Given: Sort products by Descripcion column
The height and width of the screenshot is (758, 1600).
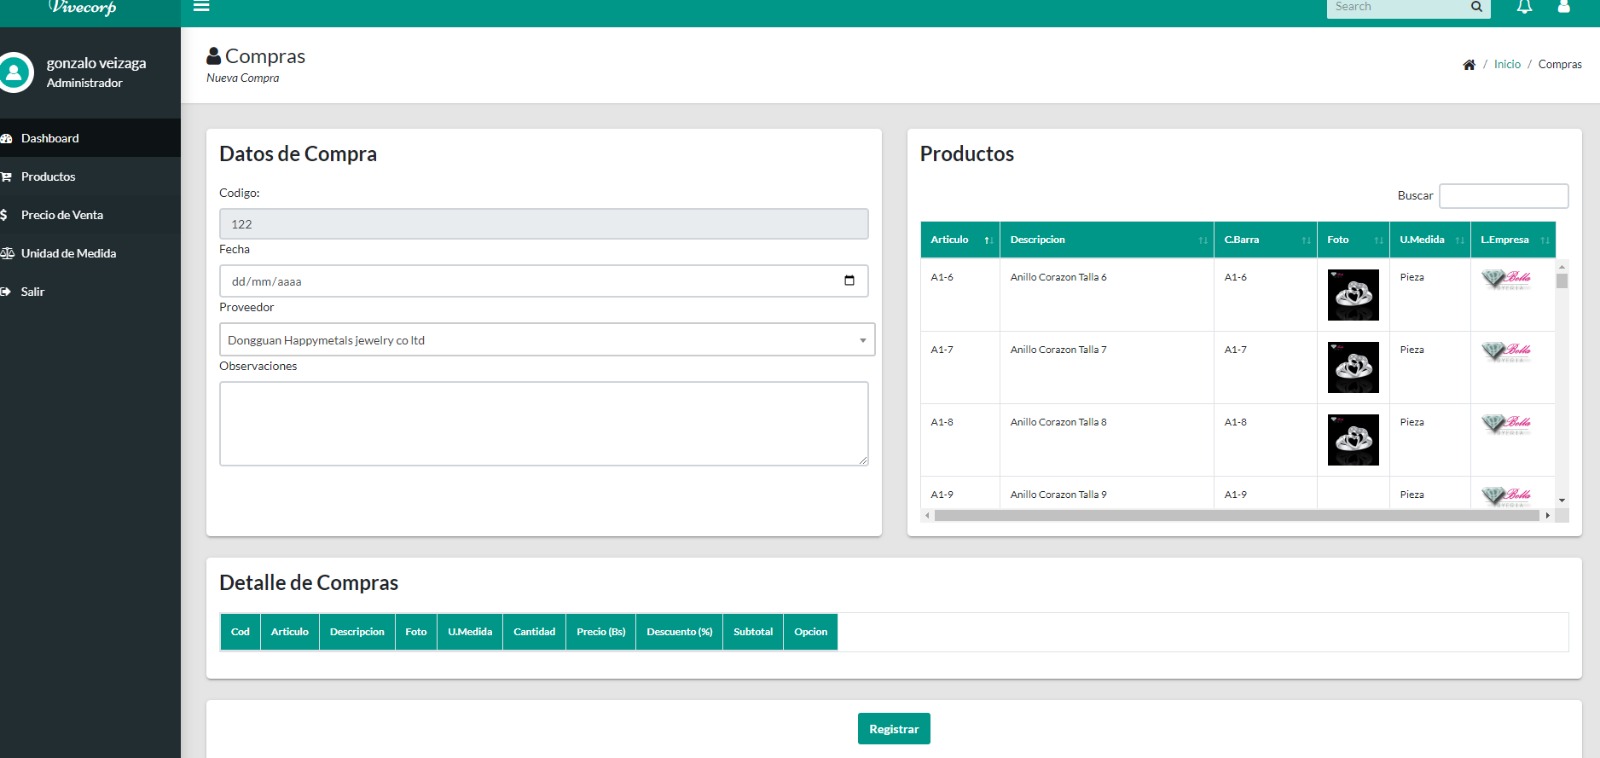Looking at the screenshot, I should point(1106,240).
